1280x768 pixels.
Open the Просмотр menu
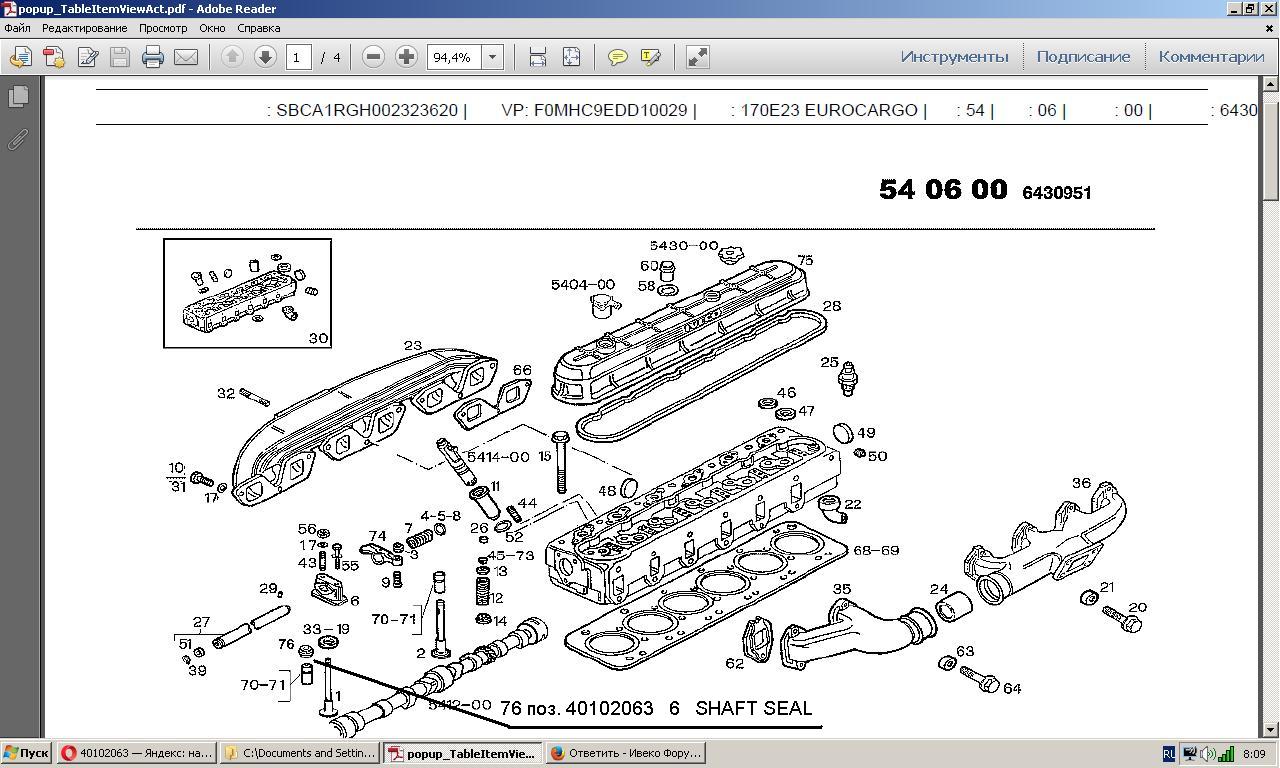point(163,28)
